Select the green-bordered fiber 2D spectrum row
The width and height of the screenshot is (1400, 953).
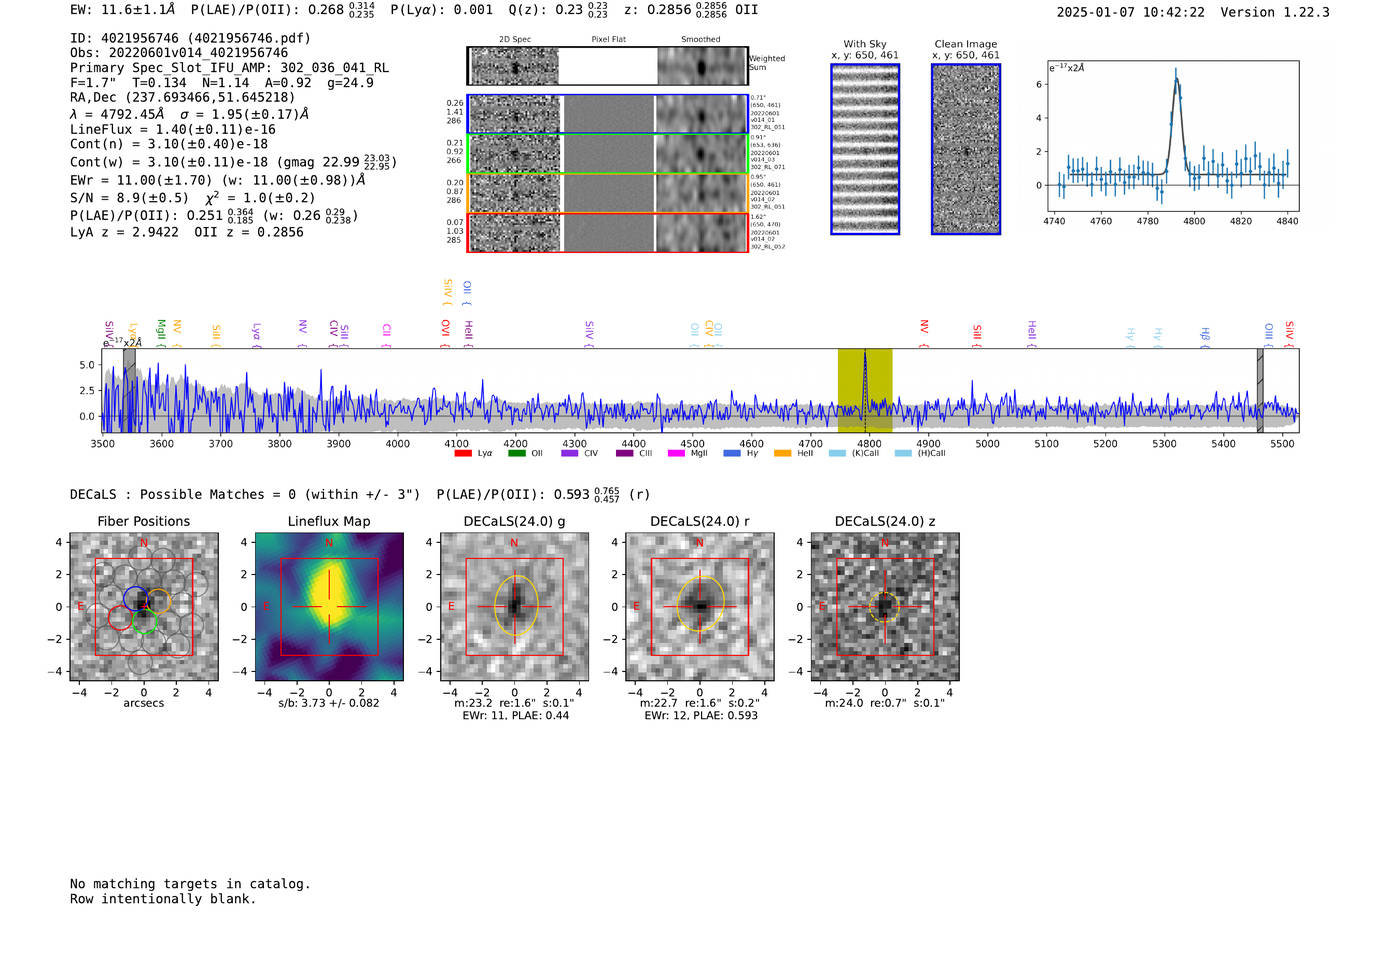608,154
